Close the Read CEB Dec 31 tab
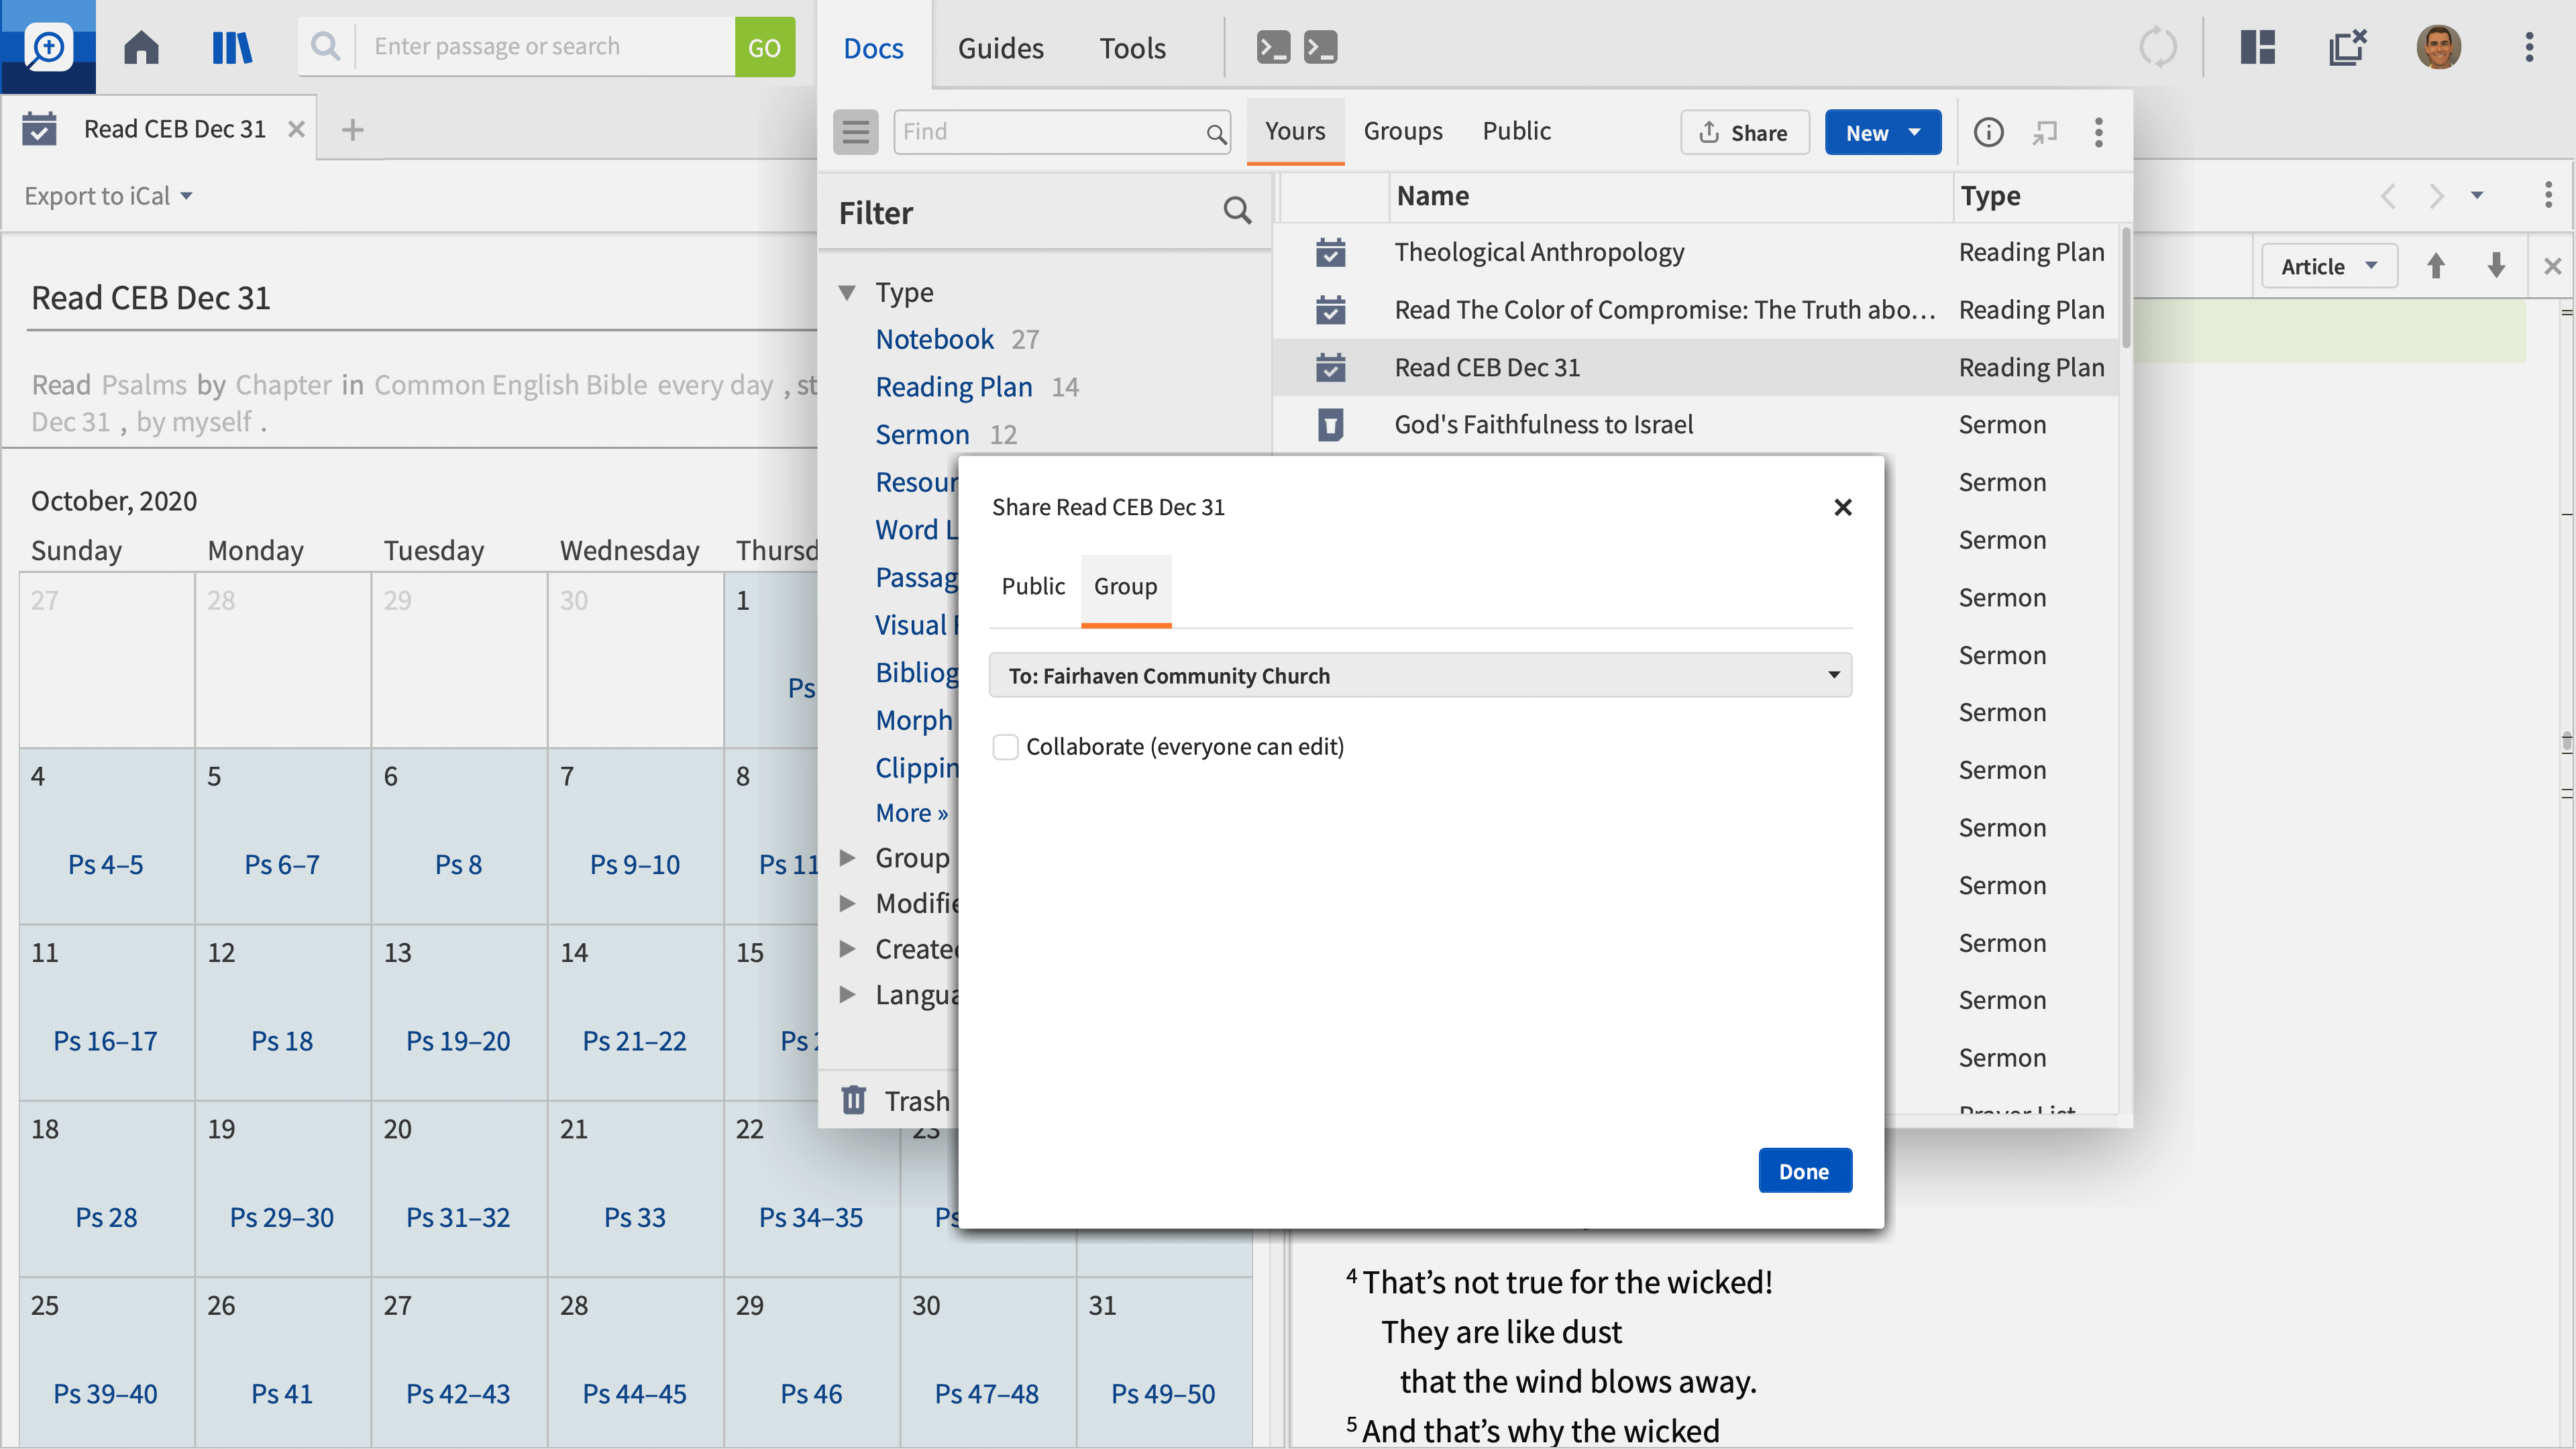Viewport: 2576px width, 1449px height. click(x=296, y=129)
